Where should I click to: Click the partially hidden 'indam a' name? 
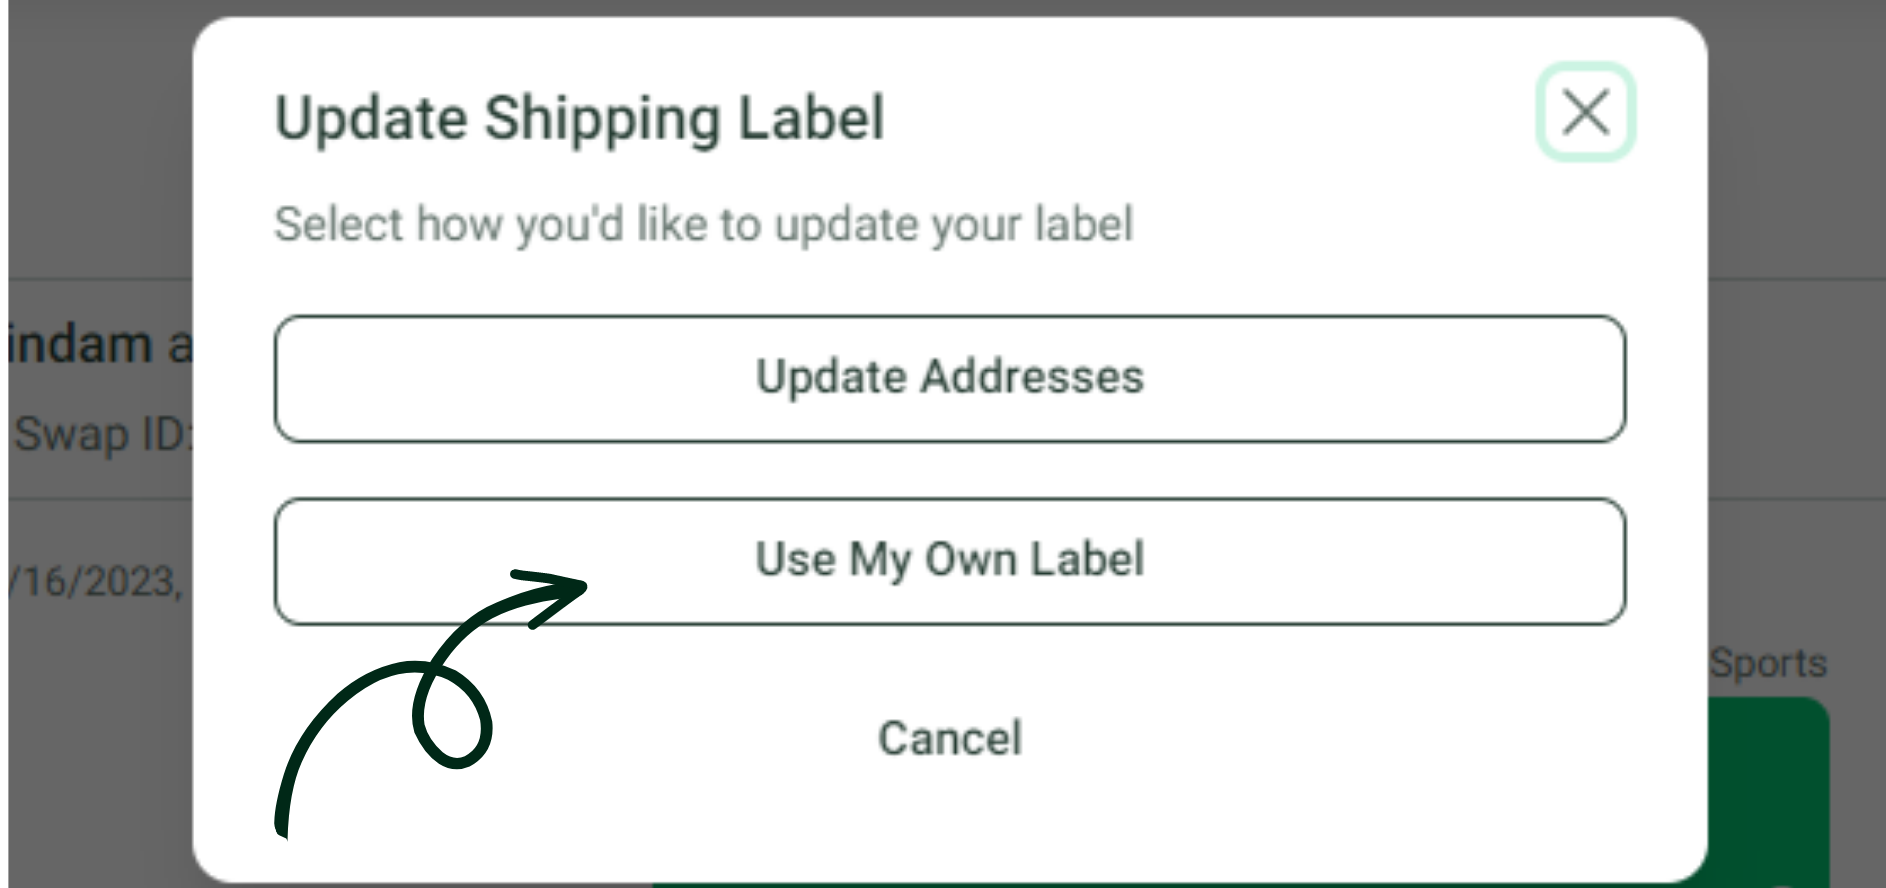click(100, 344)
